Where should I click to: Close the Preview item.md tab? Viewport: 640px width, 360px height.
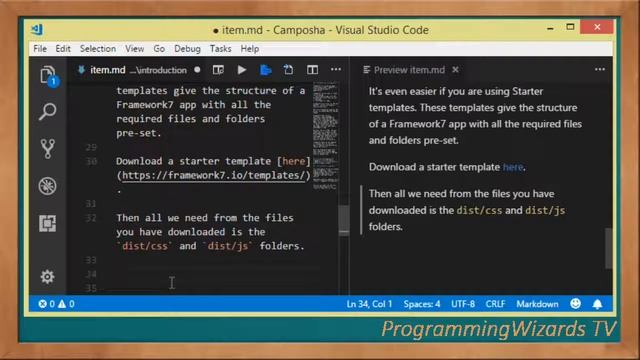tap(456, 70)
